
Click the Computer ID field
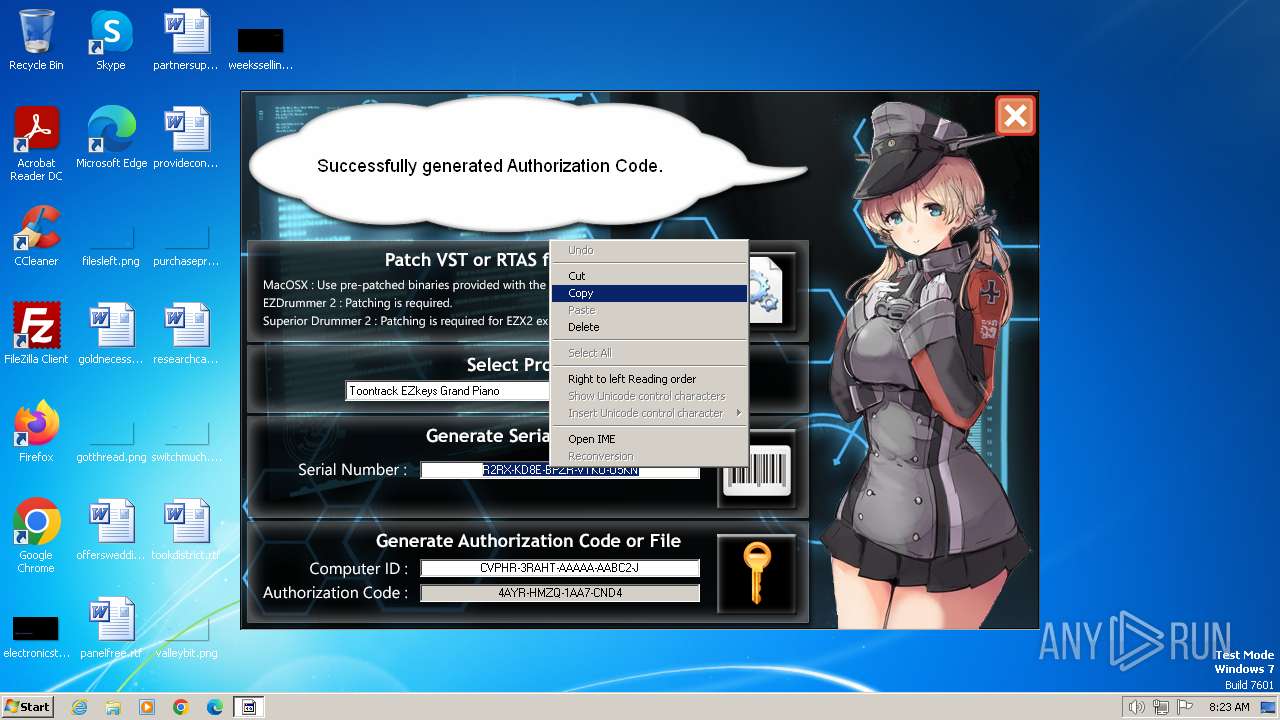point(560,568)
